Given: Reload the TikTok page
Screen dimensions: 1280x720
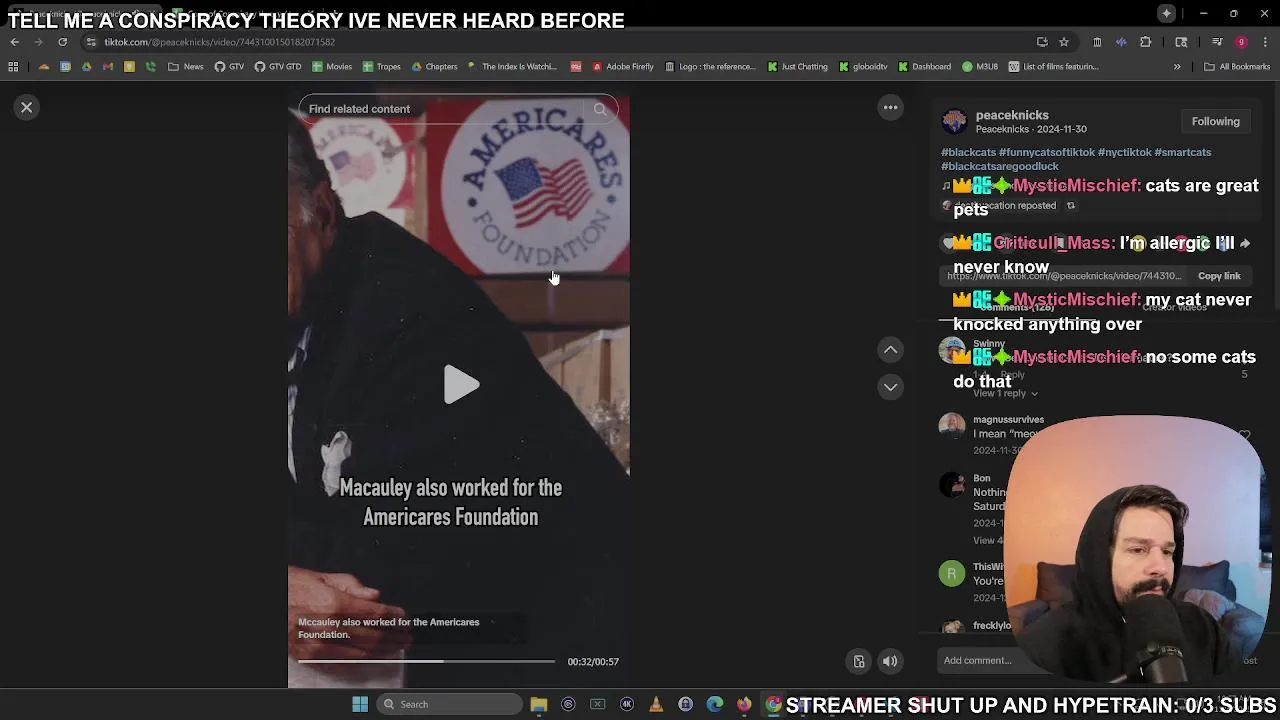Looking at the screenshot, I should [62, 42].
